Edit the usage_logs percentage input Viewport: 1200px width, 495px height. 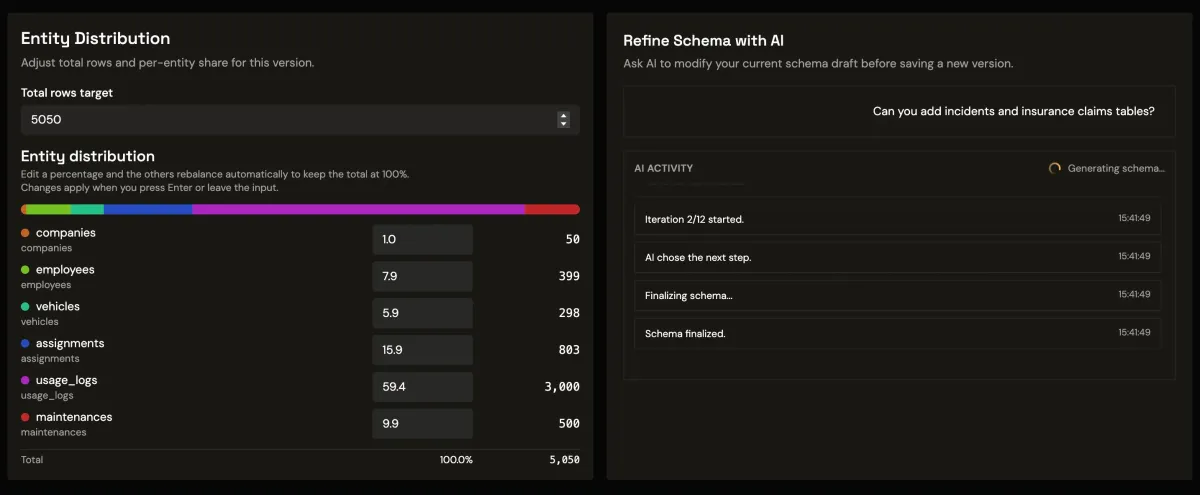pyautogui.click(x=422, y=387)
